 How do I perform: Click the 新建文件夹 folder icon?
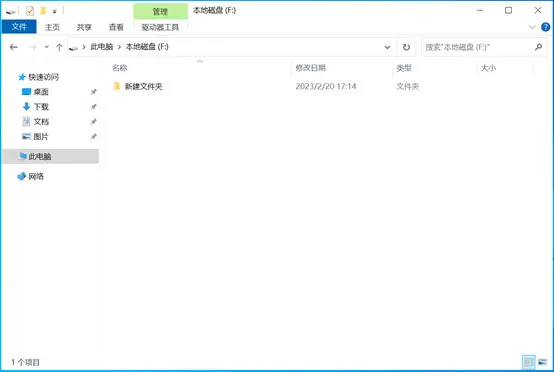click(x=117, y=86)
